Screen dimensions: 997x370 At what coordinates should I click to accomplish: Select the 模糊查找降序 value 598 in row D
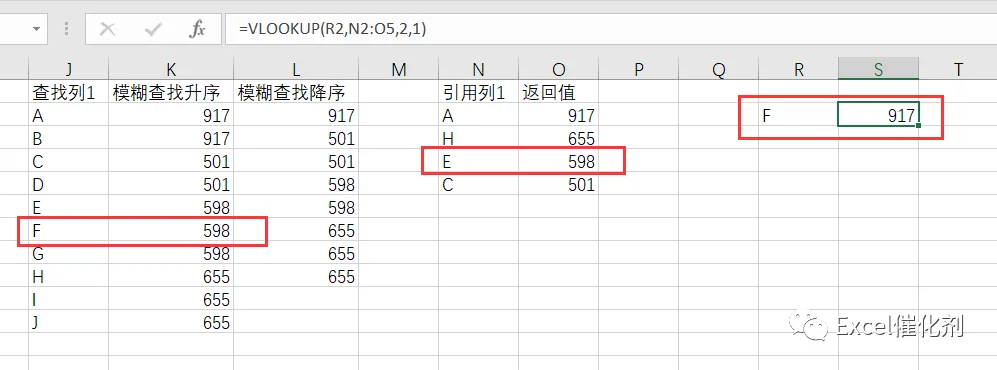click(x=296, y=184)
